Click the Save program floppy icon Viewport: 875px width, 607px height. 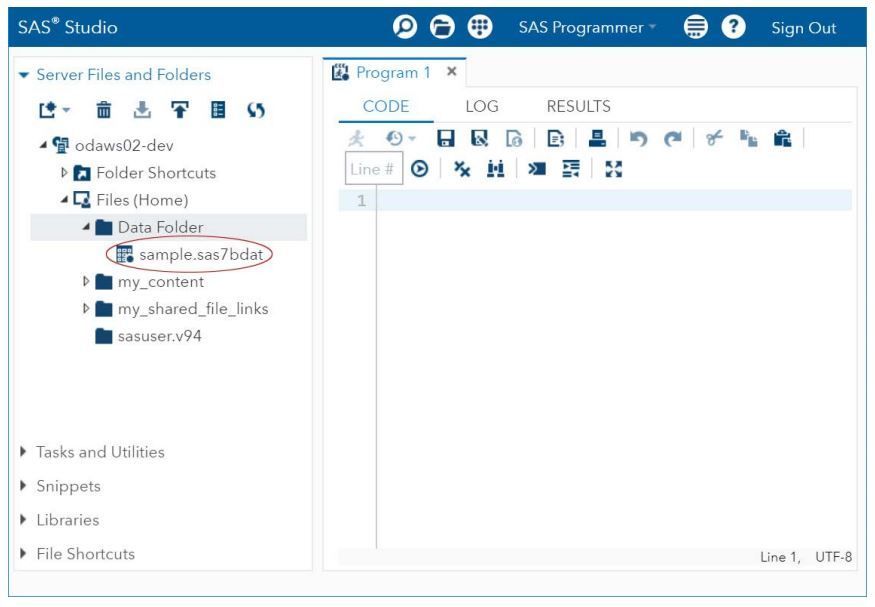445,138
